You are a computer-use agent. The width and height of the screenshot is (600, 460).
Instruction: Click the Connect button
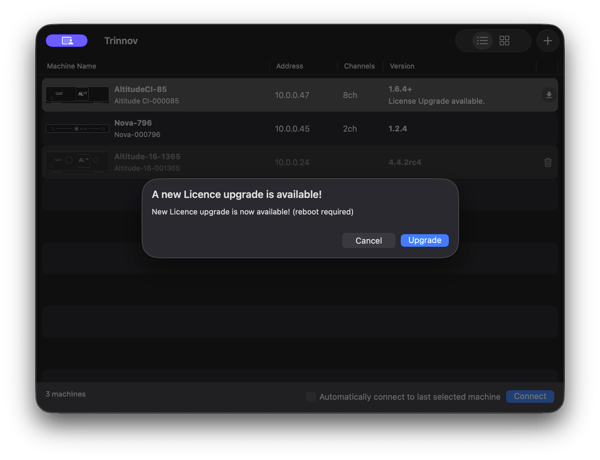[530, 396]
